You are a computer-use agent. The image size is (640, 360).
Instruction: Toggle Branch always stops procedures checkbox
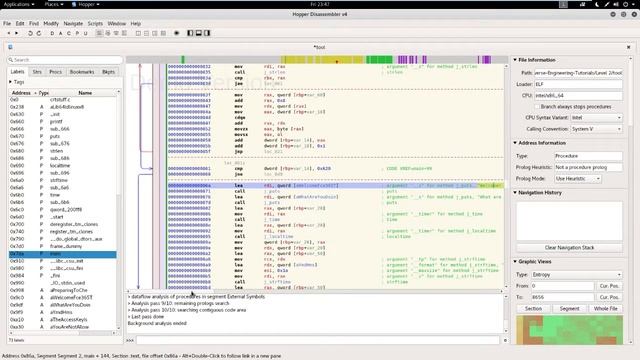(x=537, y=107)
